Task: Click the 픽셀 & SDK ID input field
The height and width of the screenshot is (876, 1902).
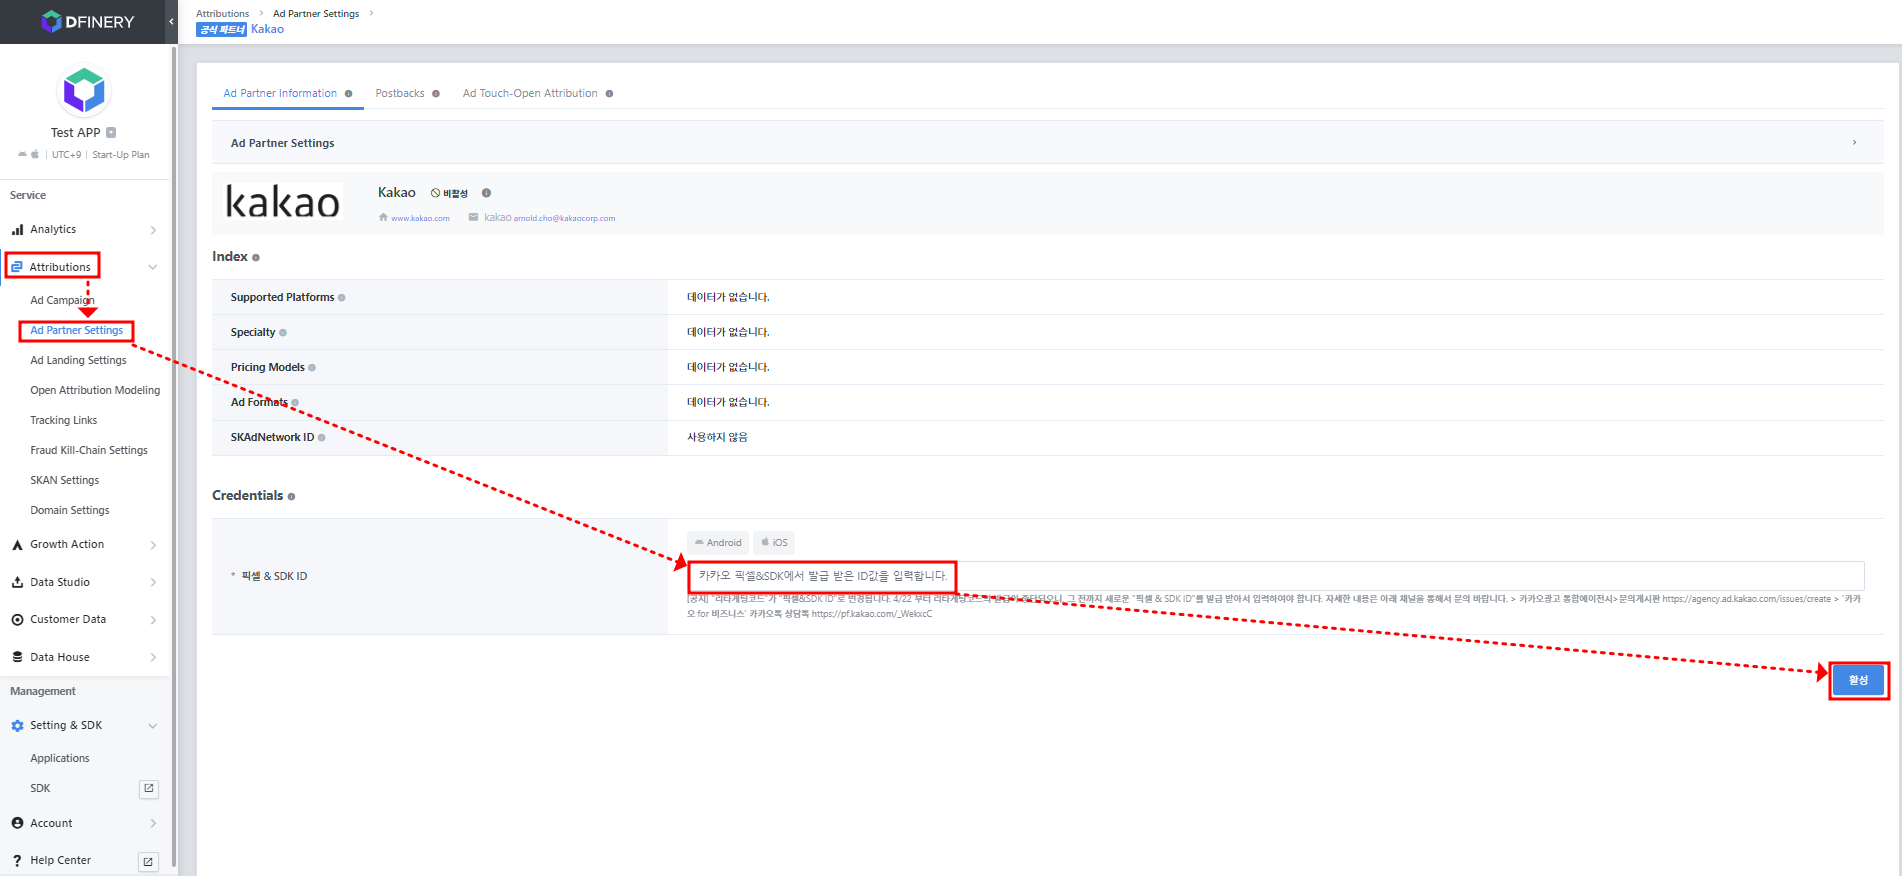Action: tap(1275, 576)
